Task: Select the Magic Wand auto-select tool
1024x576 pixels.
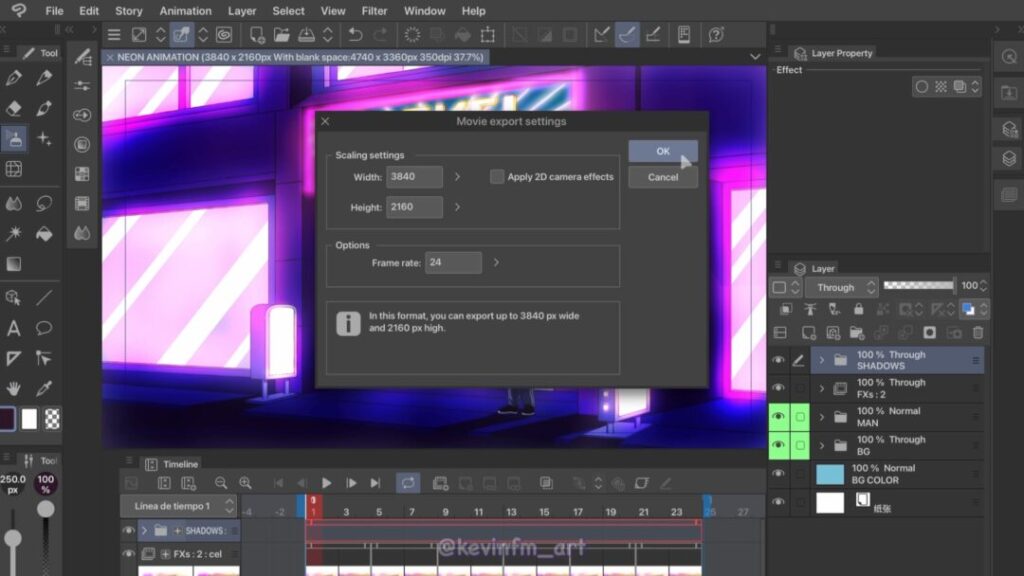Action: coord(14,233)
